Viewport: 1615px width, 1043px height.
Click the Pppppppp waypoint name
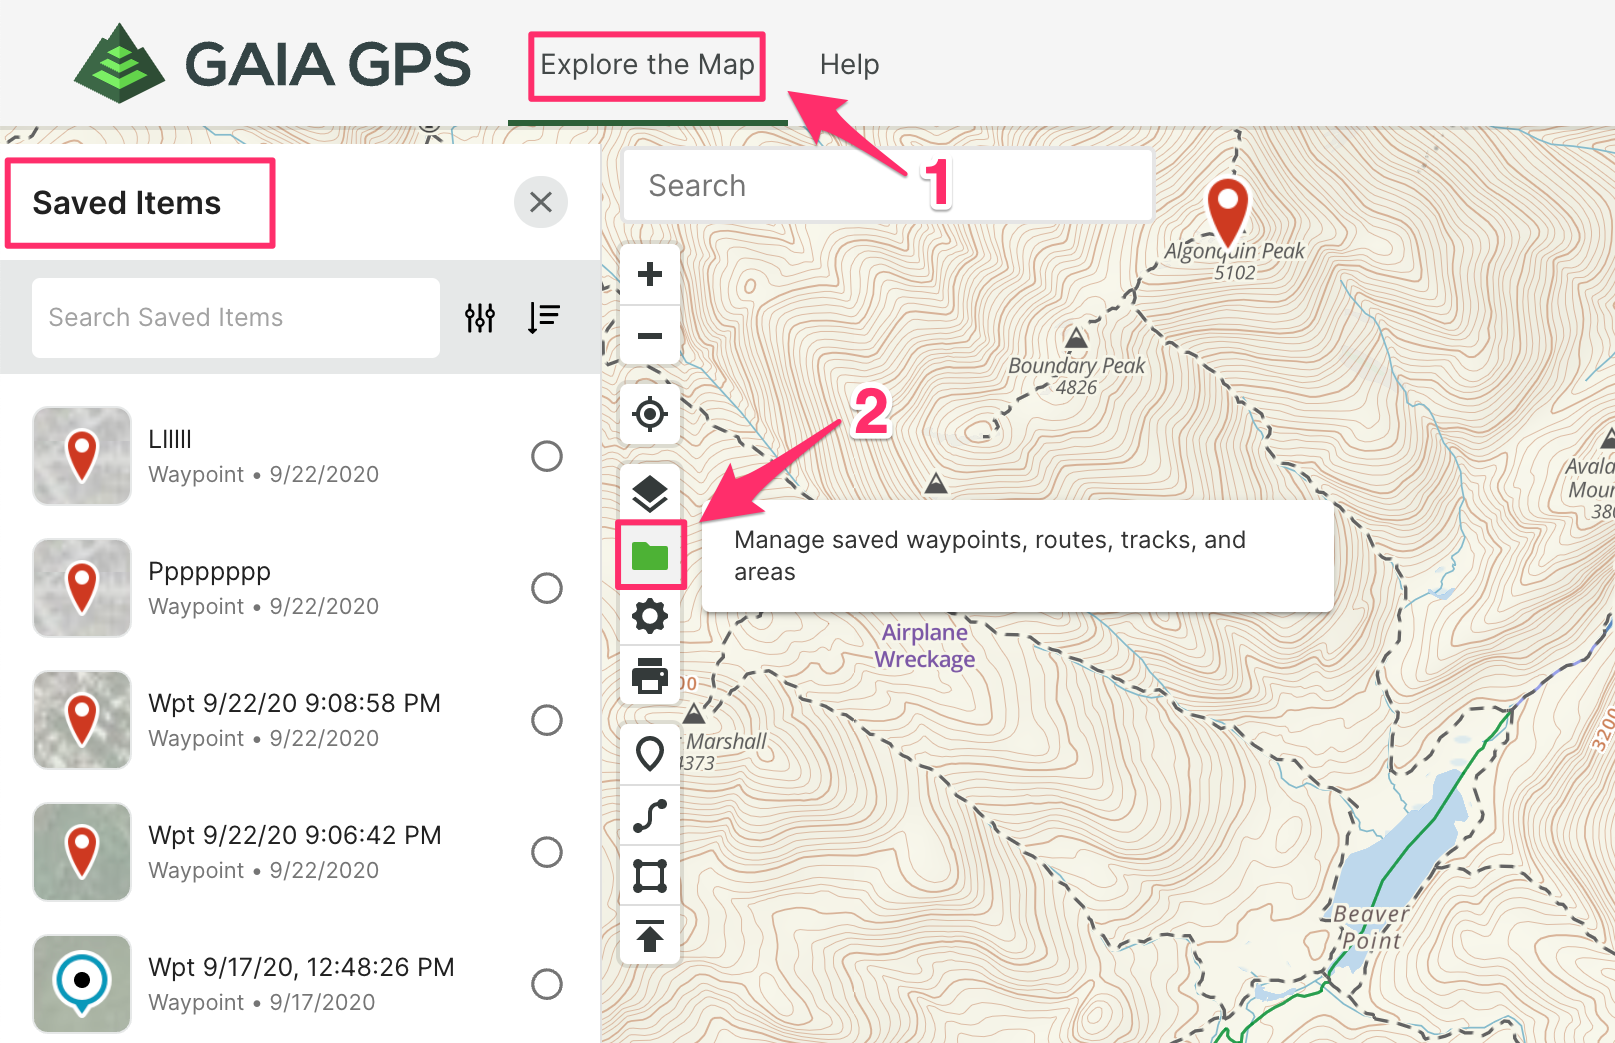pyautogui.click(x=209, y=572)
